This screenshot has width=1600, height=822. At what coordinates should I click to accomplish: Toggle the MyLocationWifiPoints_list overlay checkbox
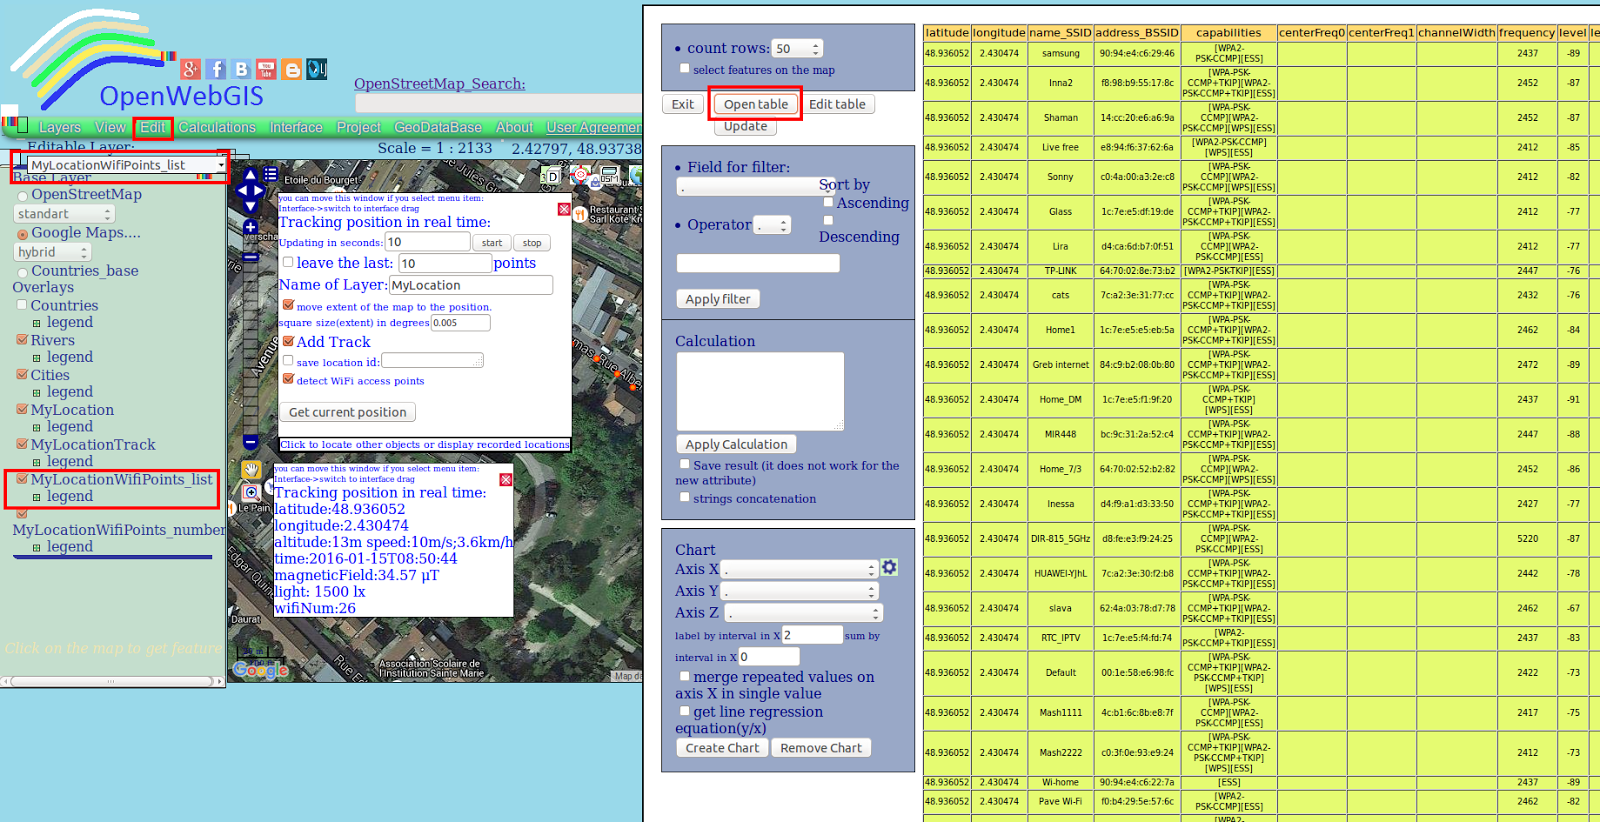pyautogui.click(x=21, y=479)
